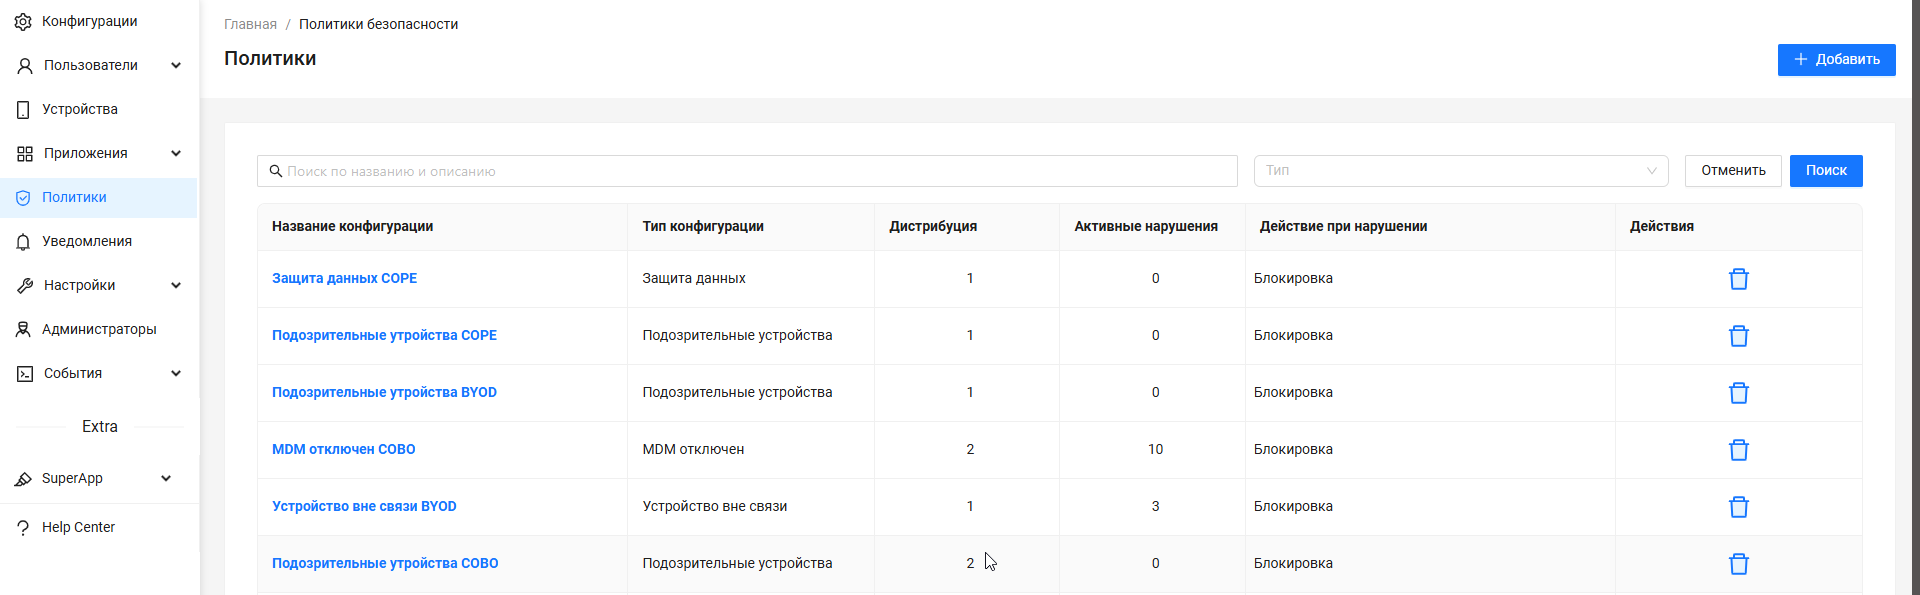The width and height of the screenshot is (1920, 595).
Task: Open the Администраторы page
Action: click(99, 329)
